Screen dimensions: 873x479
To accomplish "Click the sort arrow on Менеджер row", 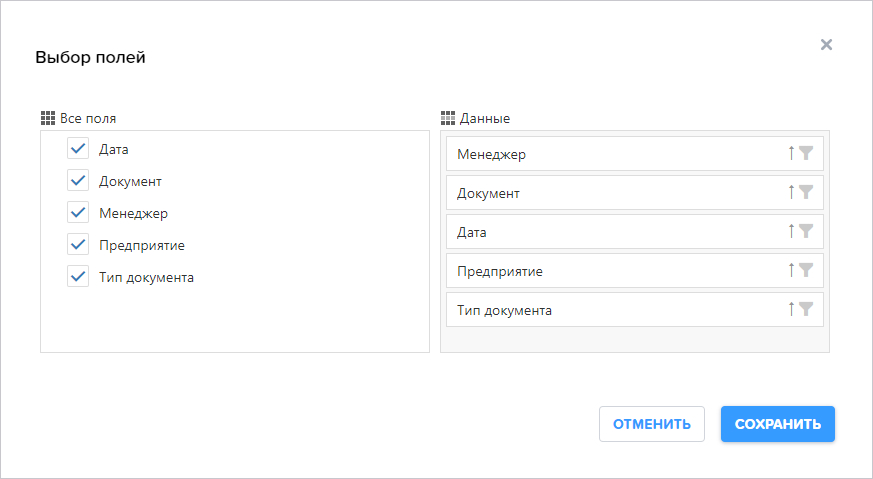I will [791, 153].
